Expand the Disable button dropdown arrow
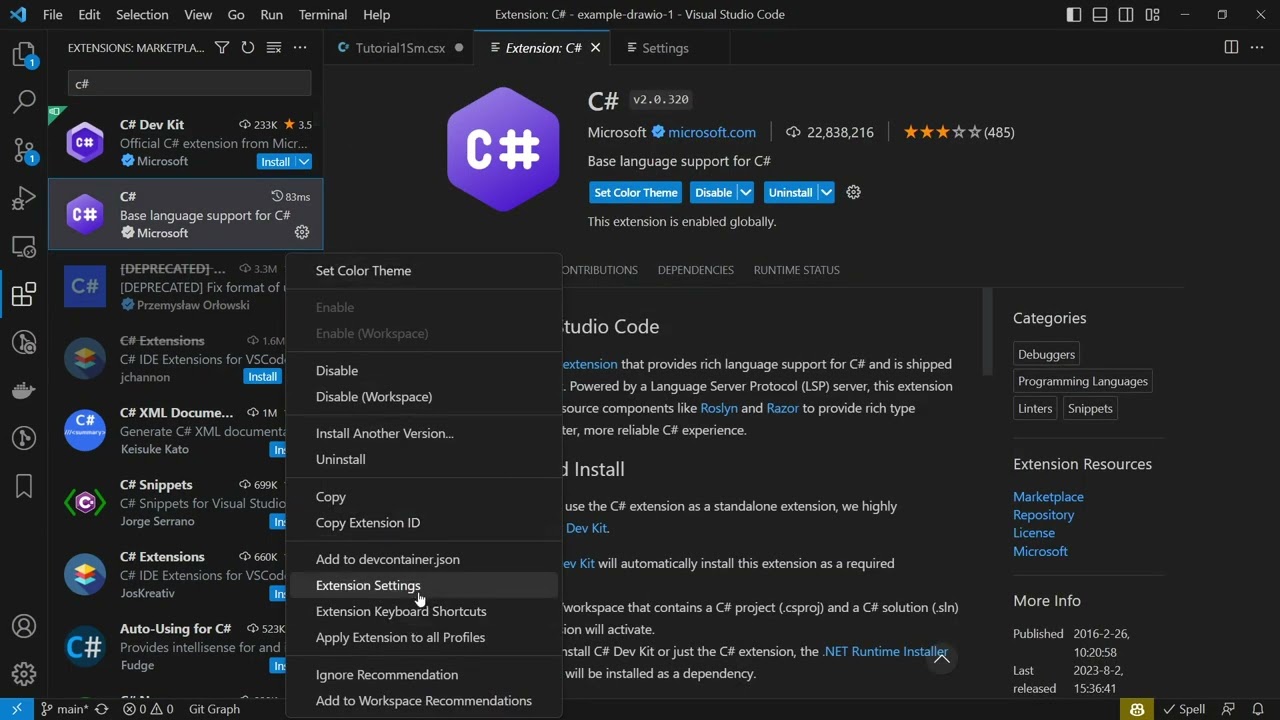Image resolution: width=1280 pixels, height=720 pixels. tap(745, 193)
